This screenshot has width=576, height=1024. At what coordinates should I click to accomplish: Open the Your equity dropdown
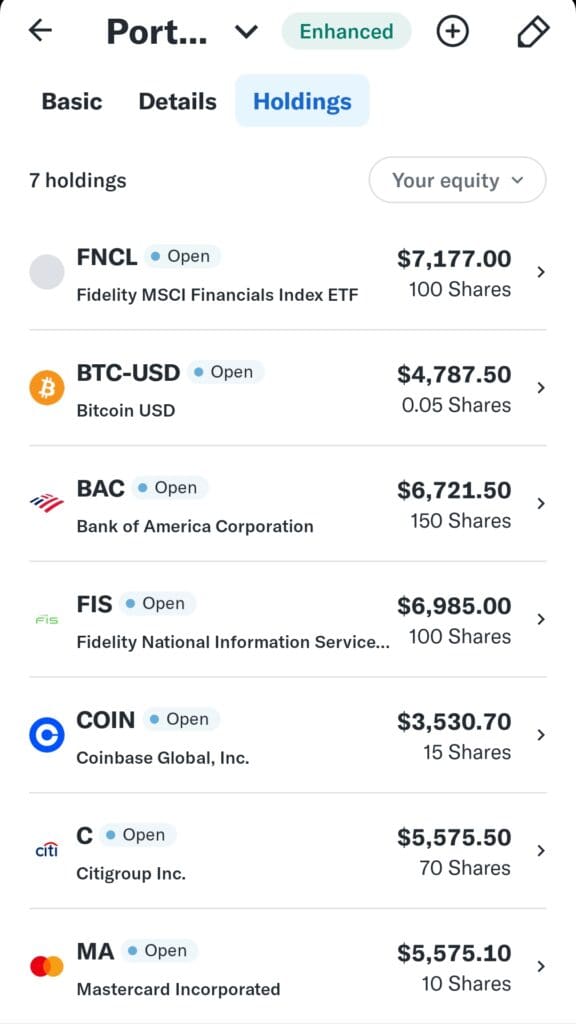[457, 181]
